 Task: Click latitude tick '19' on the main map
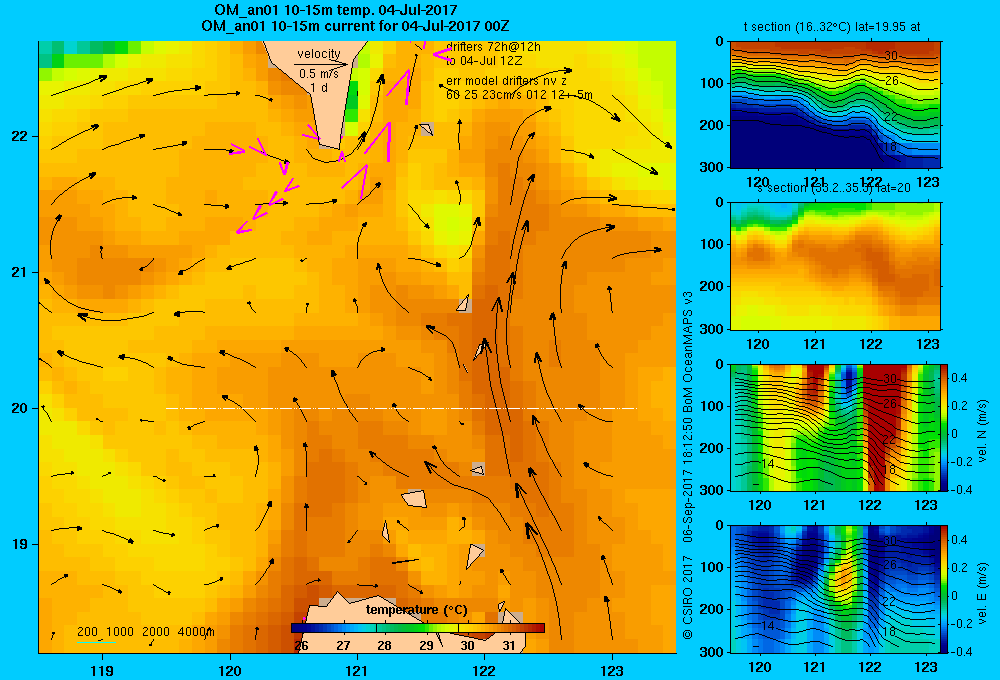[19, 544]
